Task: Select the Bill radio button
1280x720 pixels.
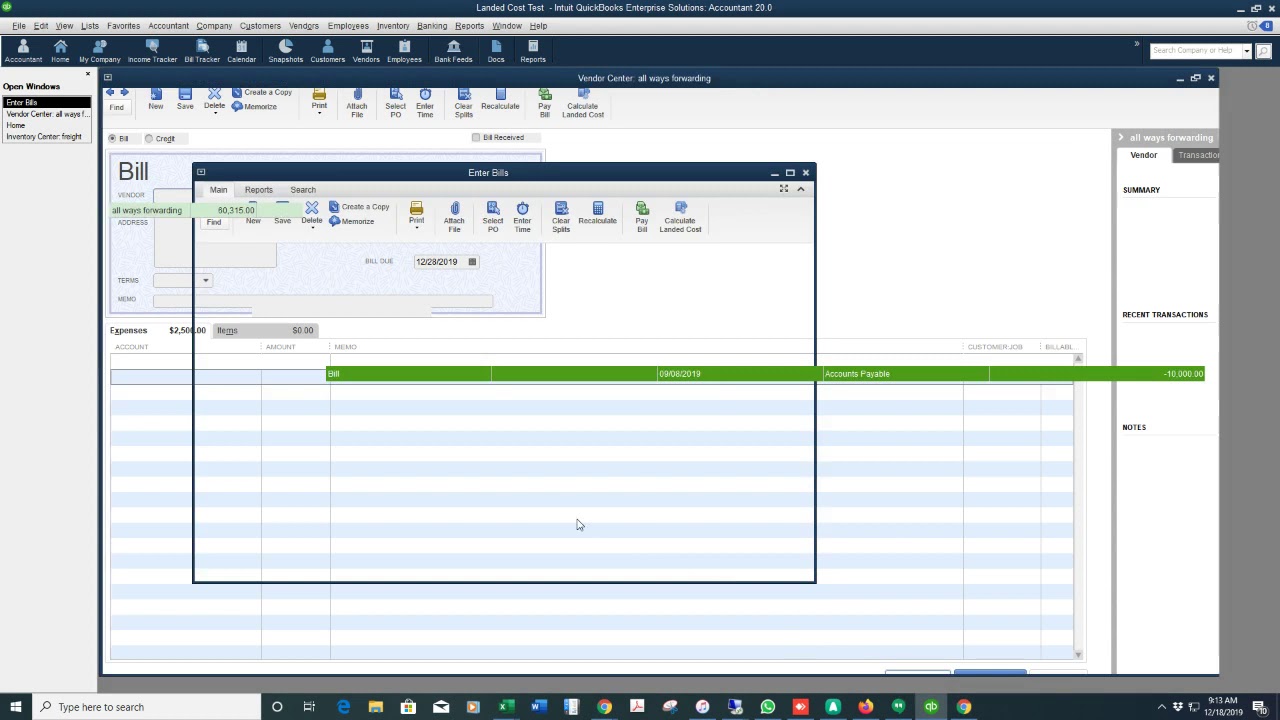Action: 112,138
